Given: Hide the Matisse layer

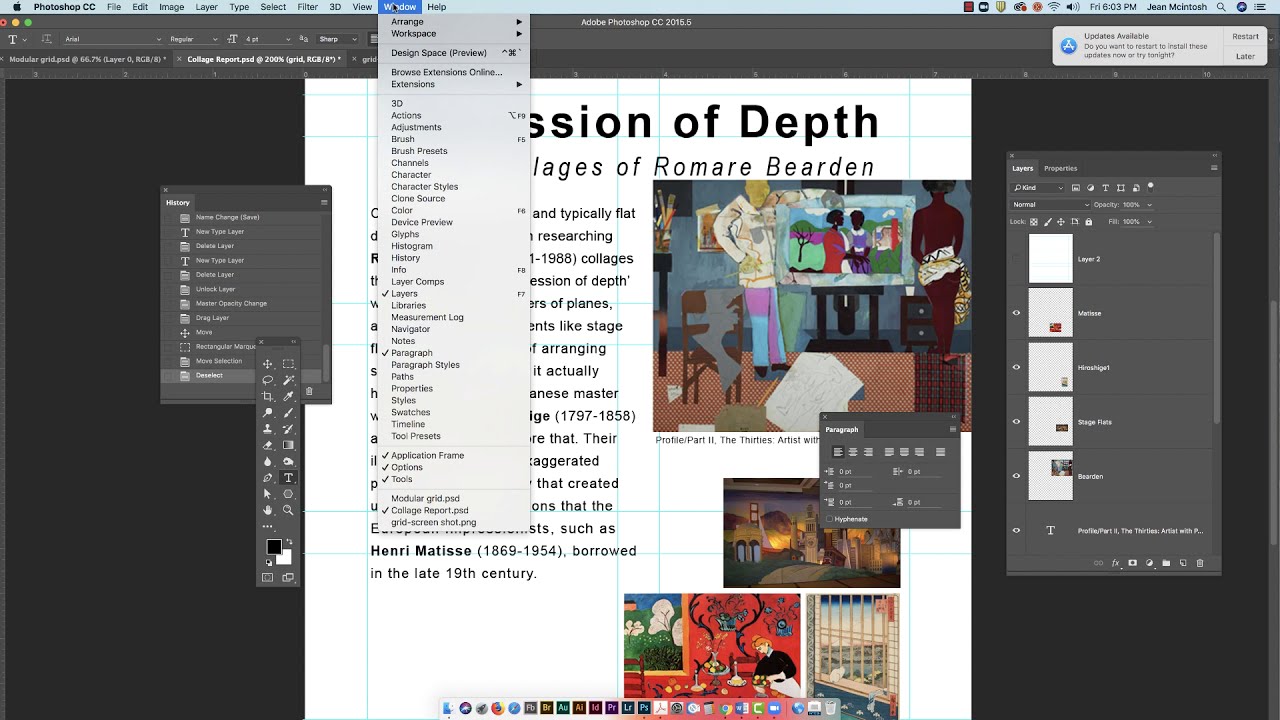Looking at the screenshot, I should [1016, 313].
